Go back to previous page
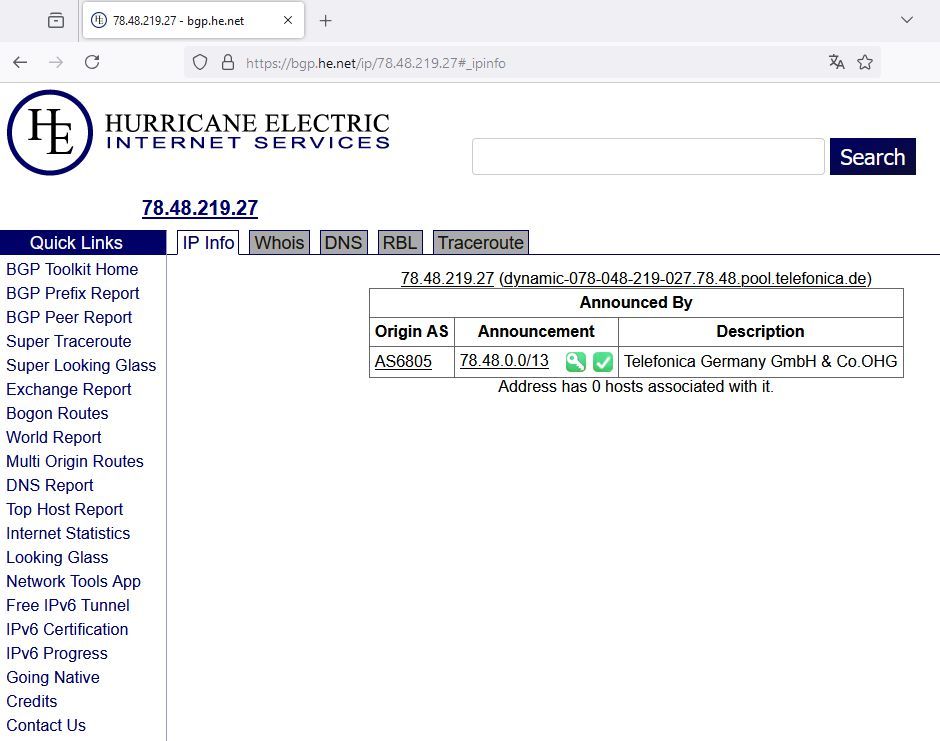Image resolution: width=940 pixels, height=741 pixels. coord(20,62)
